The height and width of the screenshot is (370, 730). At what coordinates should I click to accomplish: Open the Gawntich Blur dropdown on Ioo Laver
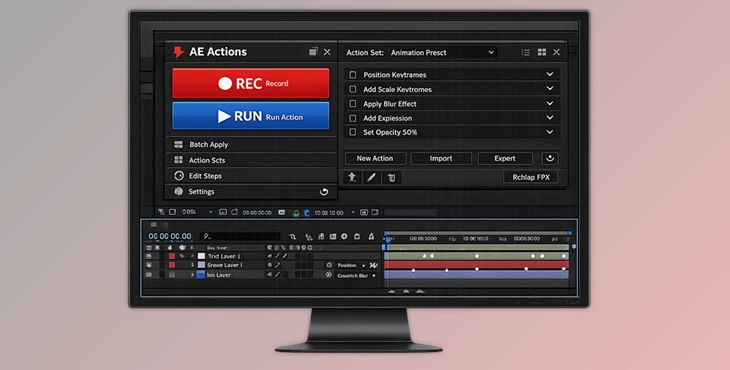[356, 276]
